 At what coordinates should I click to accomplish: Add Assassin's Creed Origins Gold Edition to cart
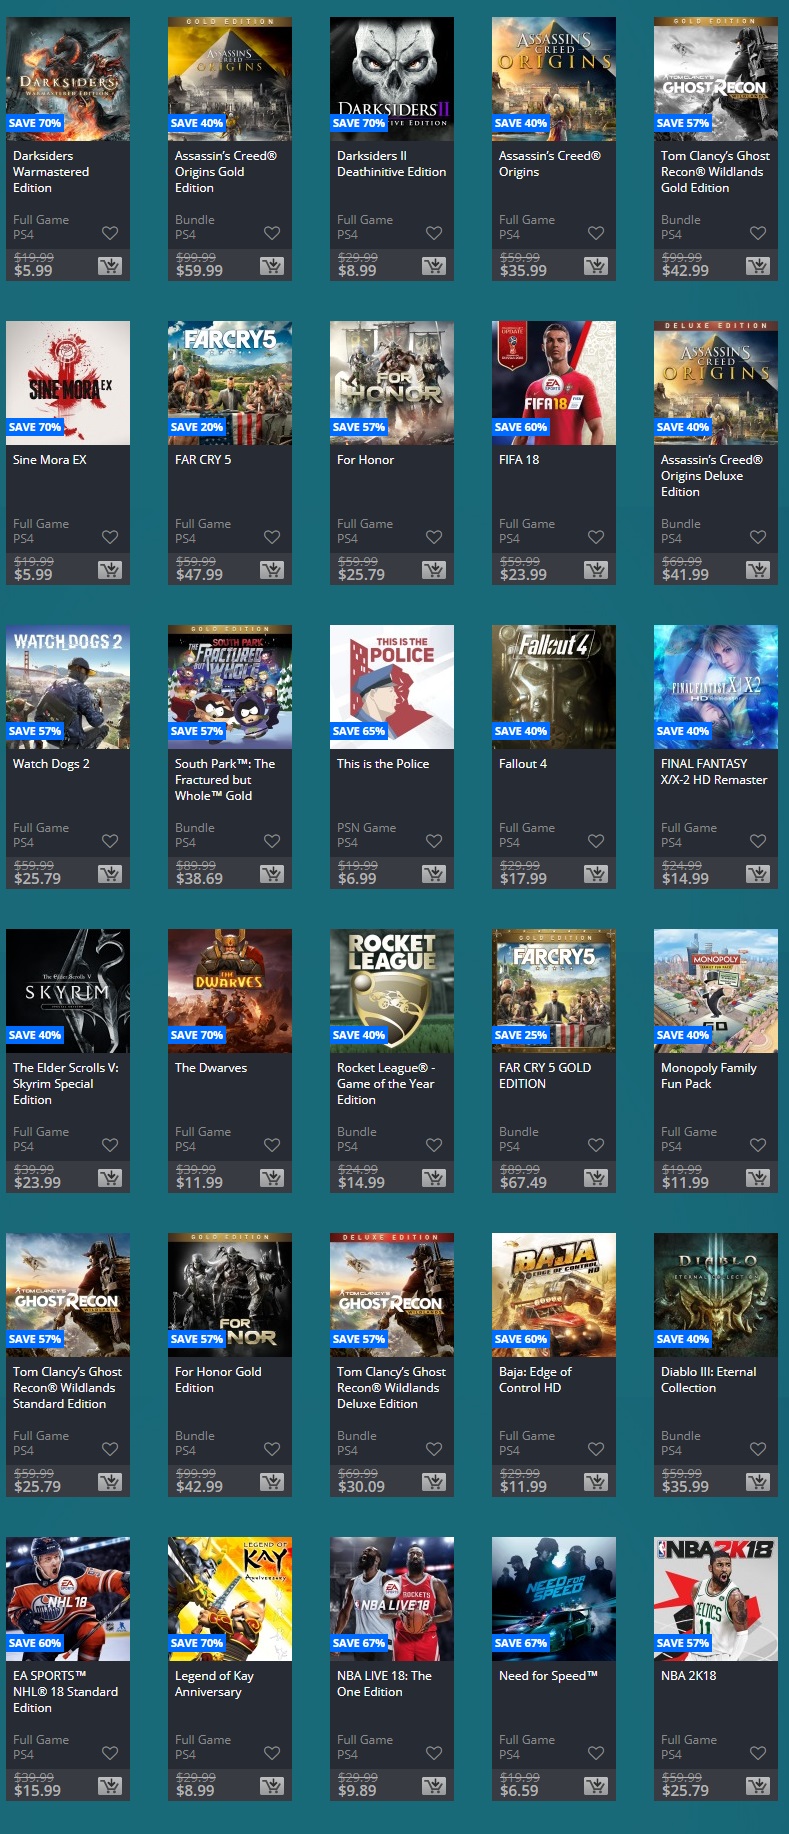(272, 266)
